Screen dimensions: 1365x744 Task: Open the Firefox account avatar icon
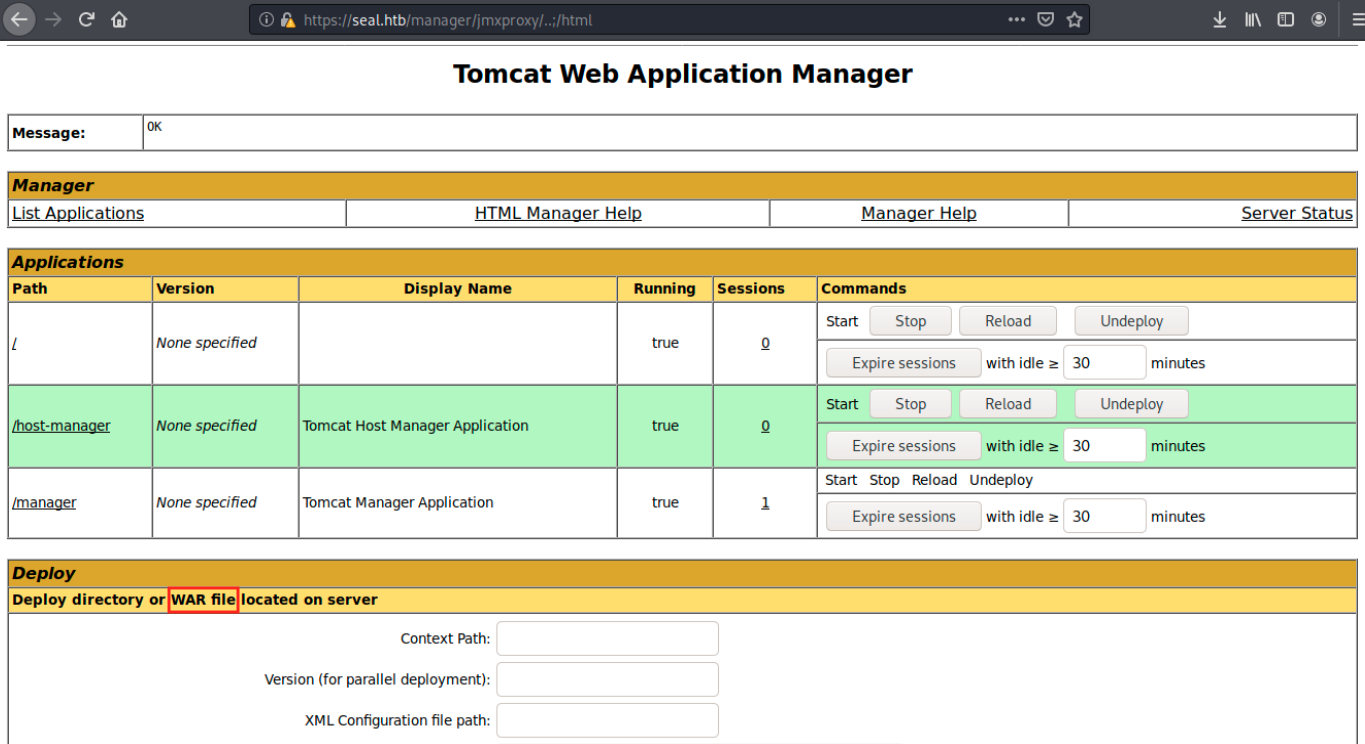[x=1319, y=19]
